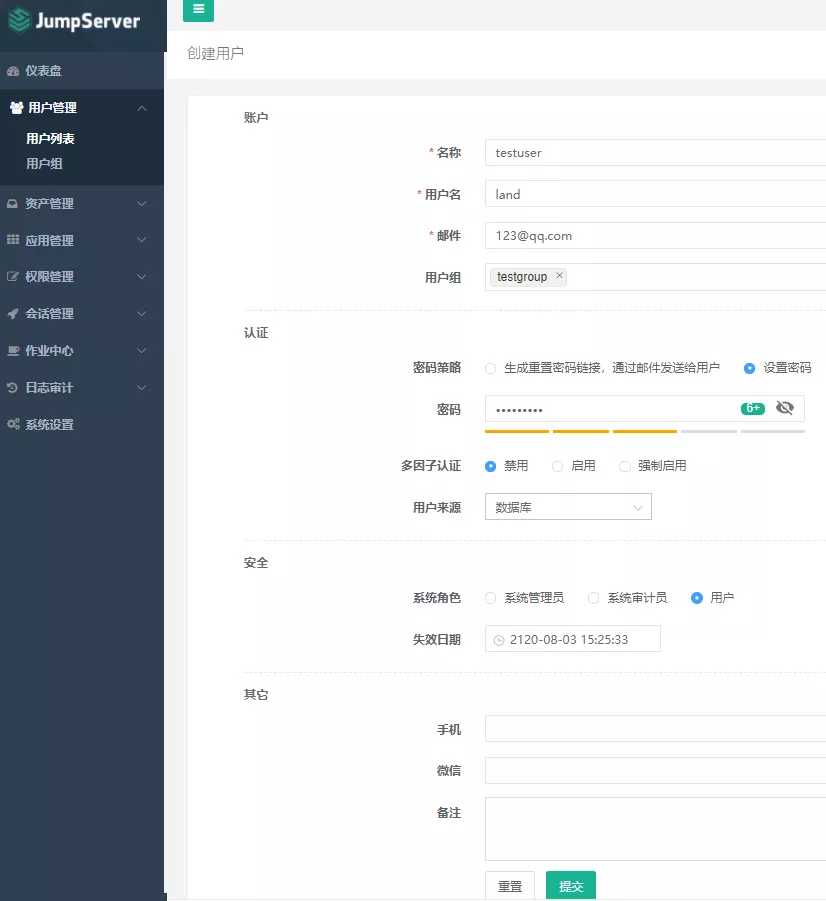Click the 备注 remarks text area
Image resolution: width=826 pixels, height=901 pixels.
coord(655,828)
